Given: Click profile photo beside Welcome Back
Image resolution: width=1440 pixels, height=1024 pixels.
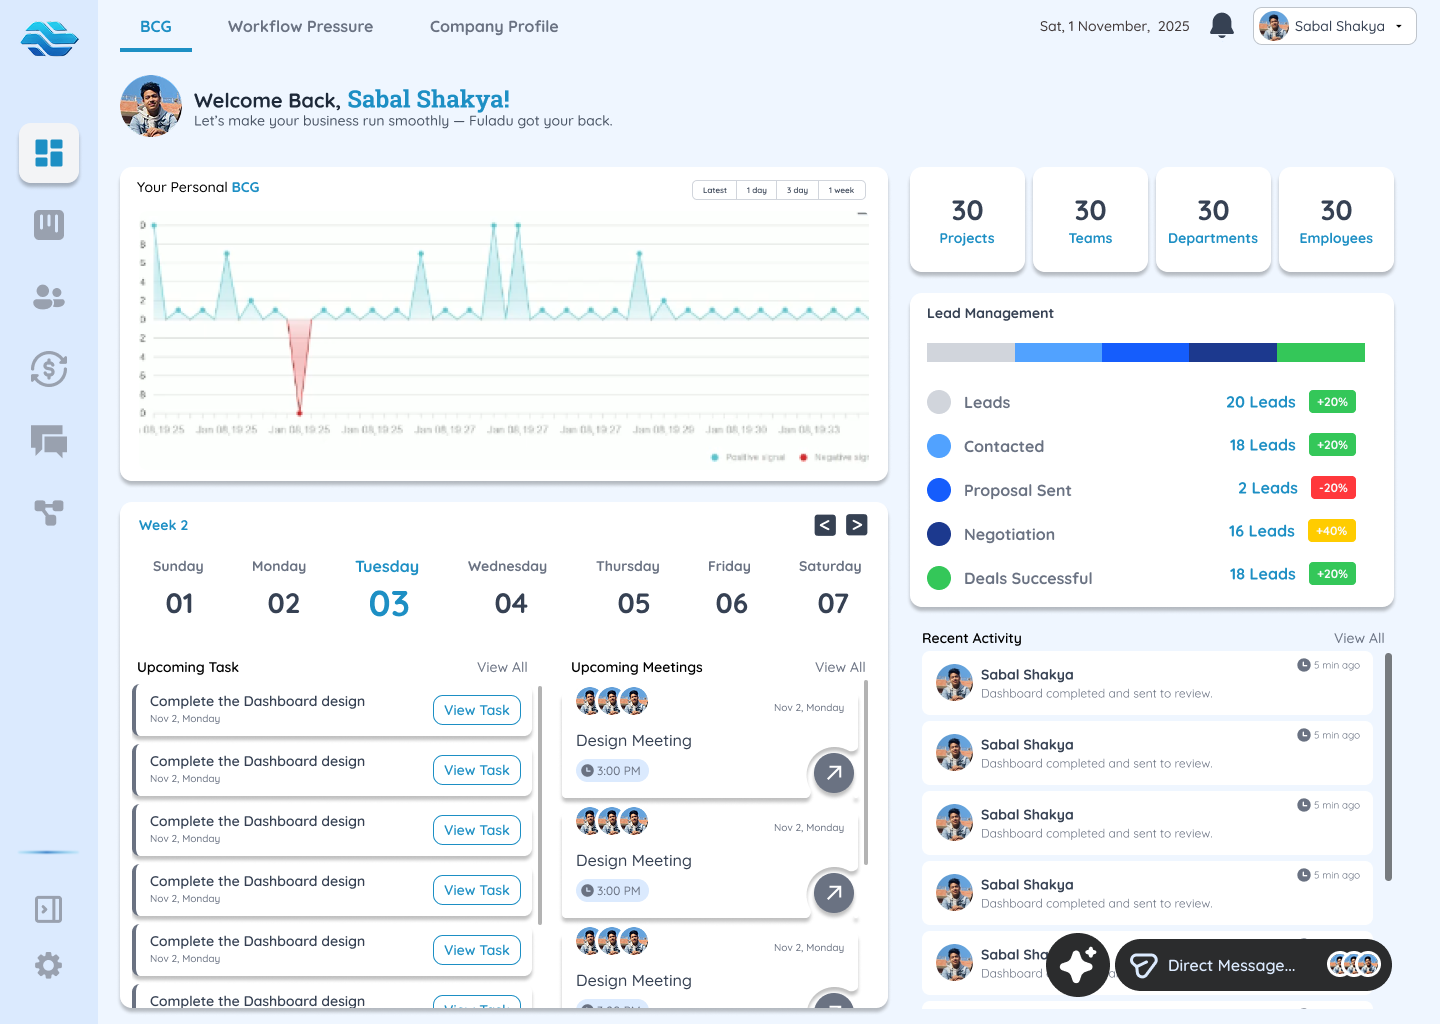Looking at the screenshot, I should [x=151, y=106].
